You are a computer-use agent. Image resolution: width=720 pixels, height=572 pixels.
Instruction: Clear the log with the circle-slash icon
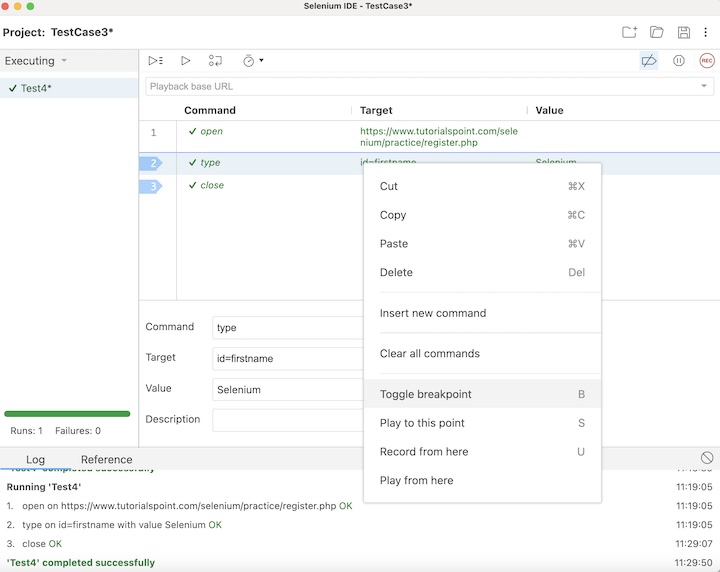pos(707,458)
